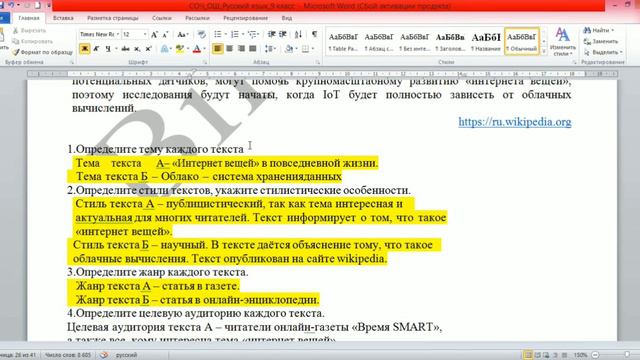Center the paragraph text
The width and height of the screenshot is (640, 360).
pyautogui.click(x=229, y=49)
